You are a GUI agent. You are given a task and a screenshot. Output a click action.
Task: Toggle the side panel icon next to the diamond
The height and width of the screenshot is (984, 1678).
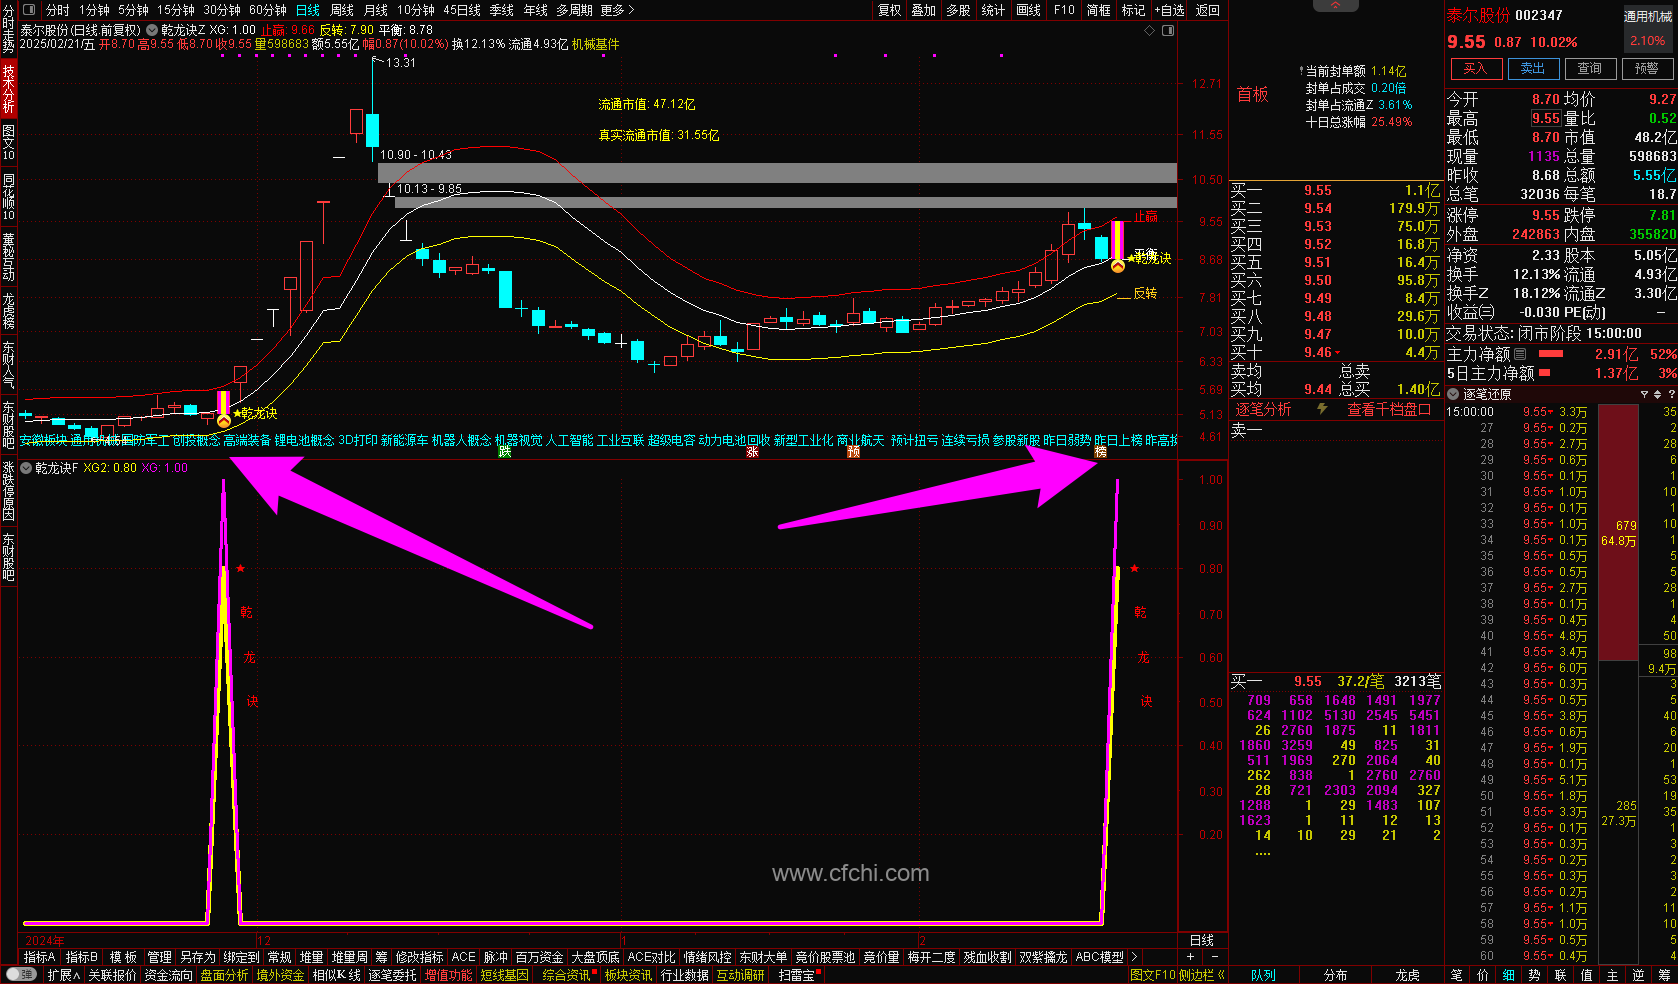(x=1168, y=30)
